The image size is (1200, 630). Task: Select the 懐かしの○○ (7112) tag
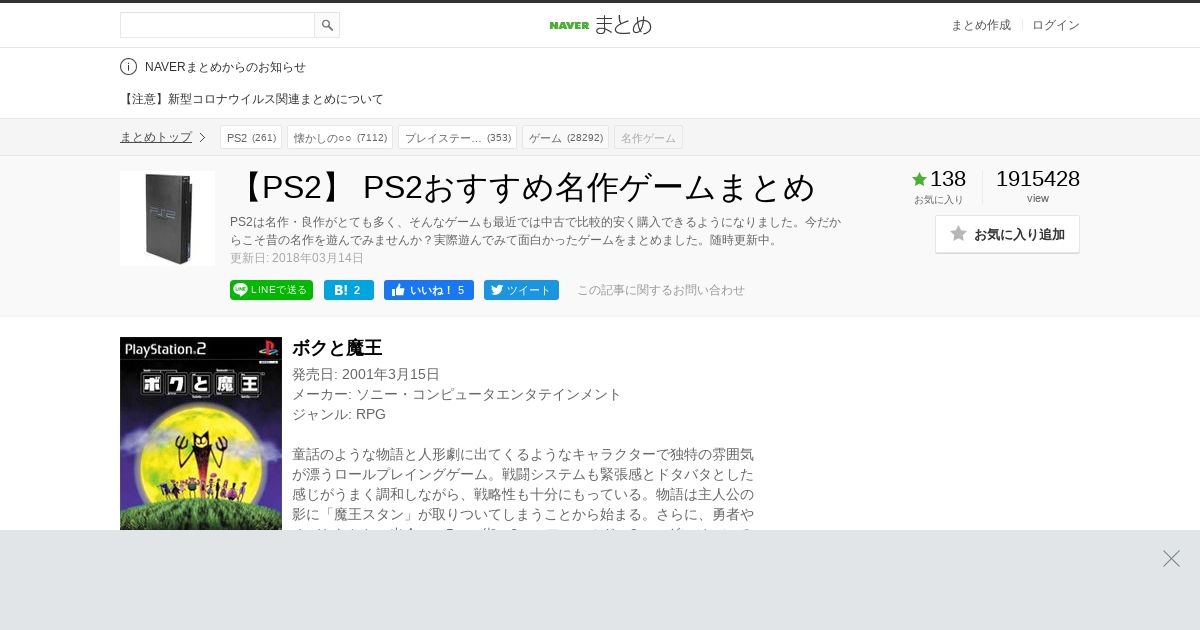(x=340, y=137)
